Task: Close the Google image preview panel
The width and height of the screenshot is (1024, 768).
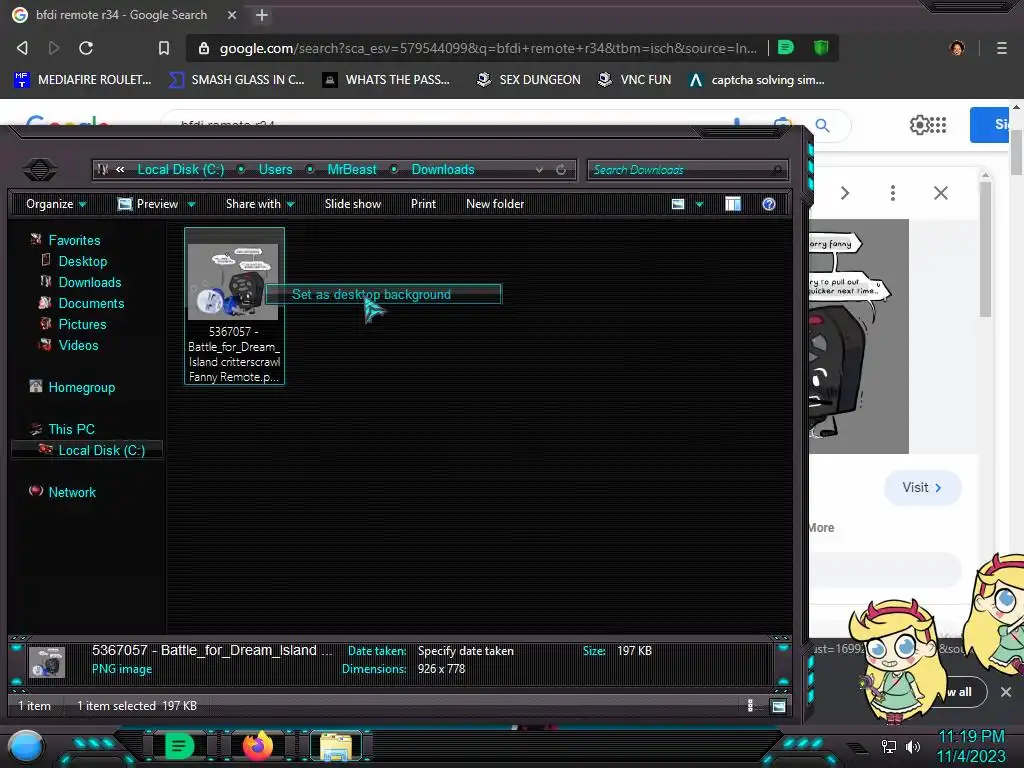Action: pos(940,193)
